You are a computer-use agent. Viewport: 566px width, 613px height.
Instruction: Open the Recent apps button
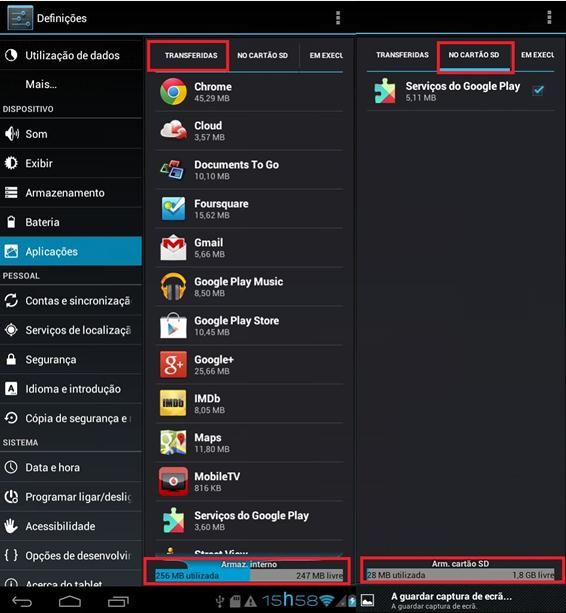118,601
